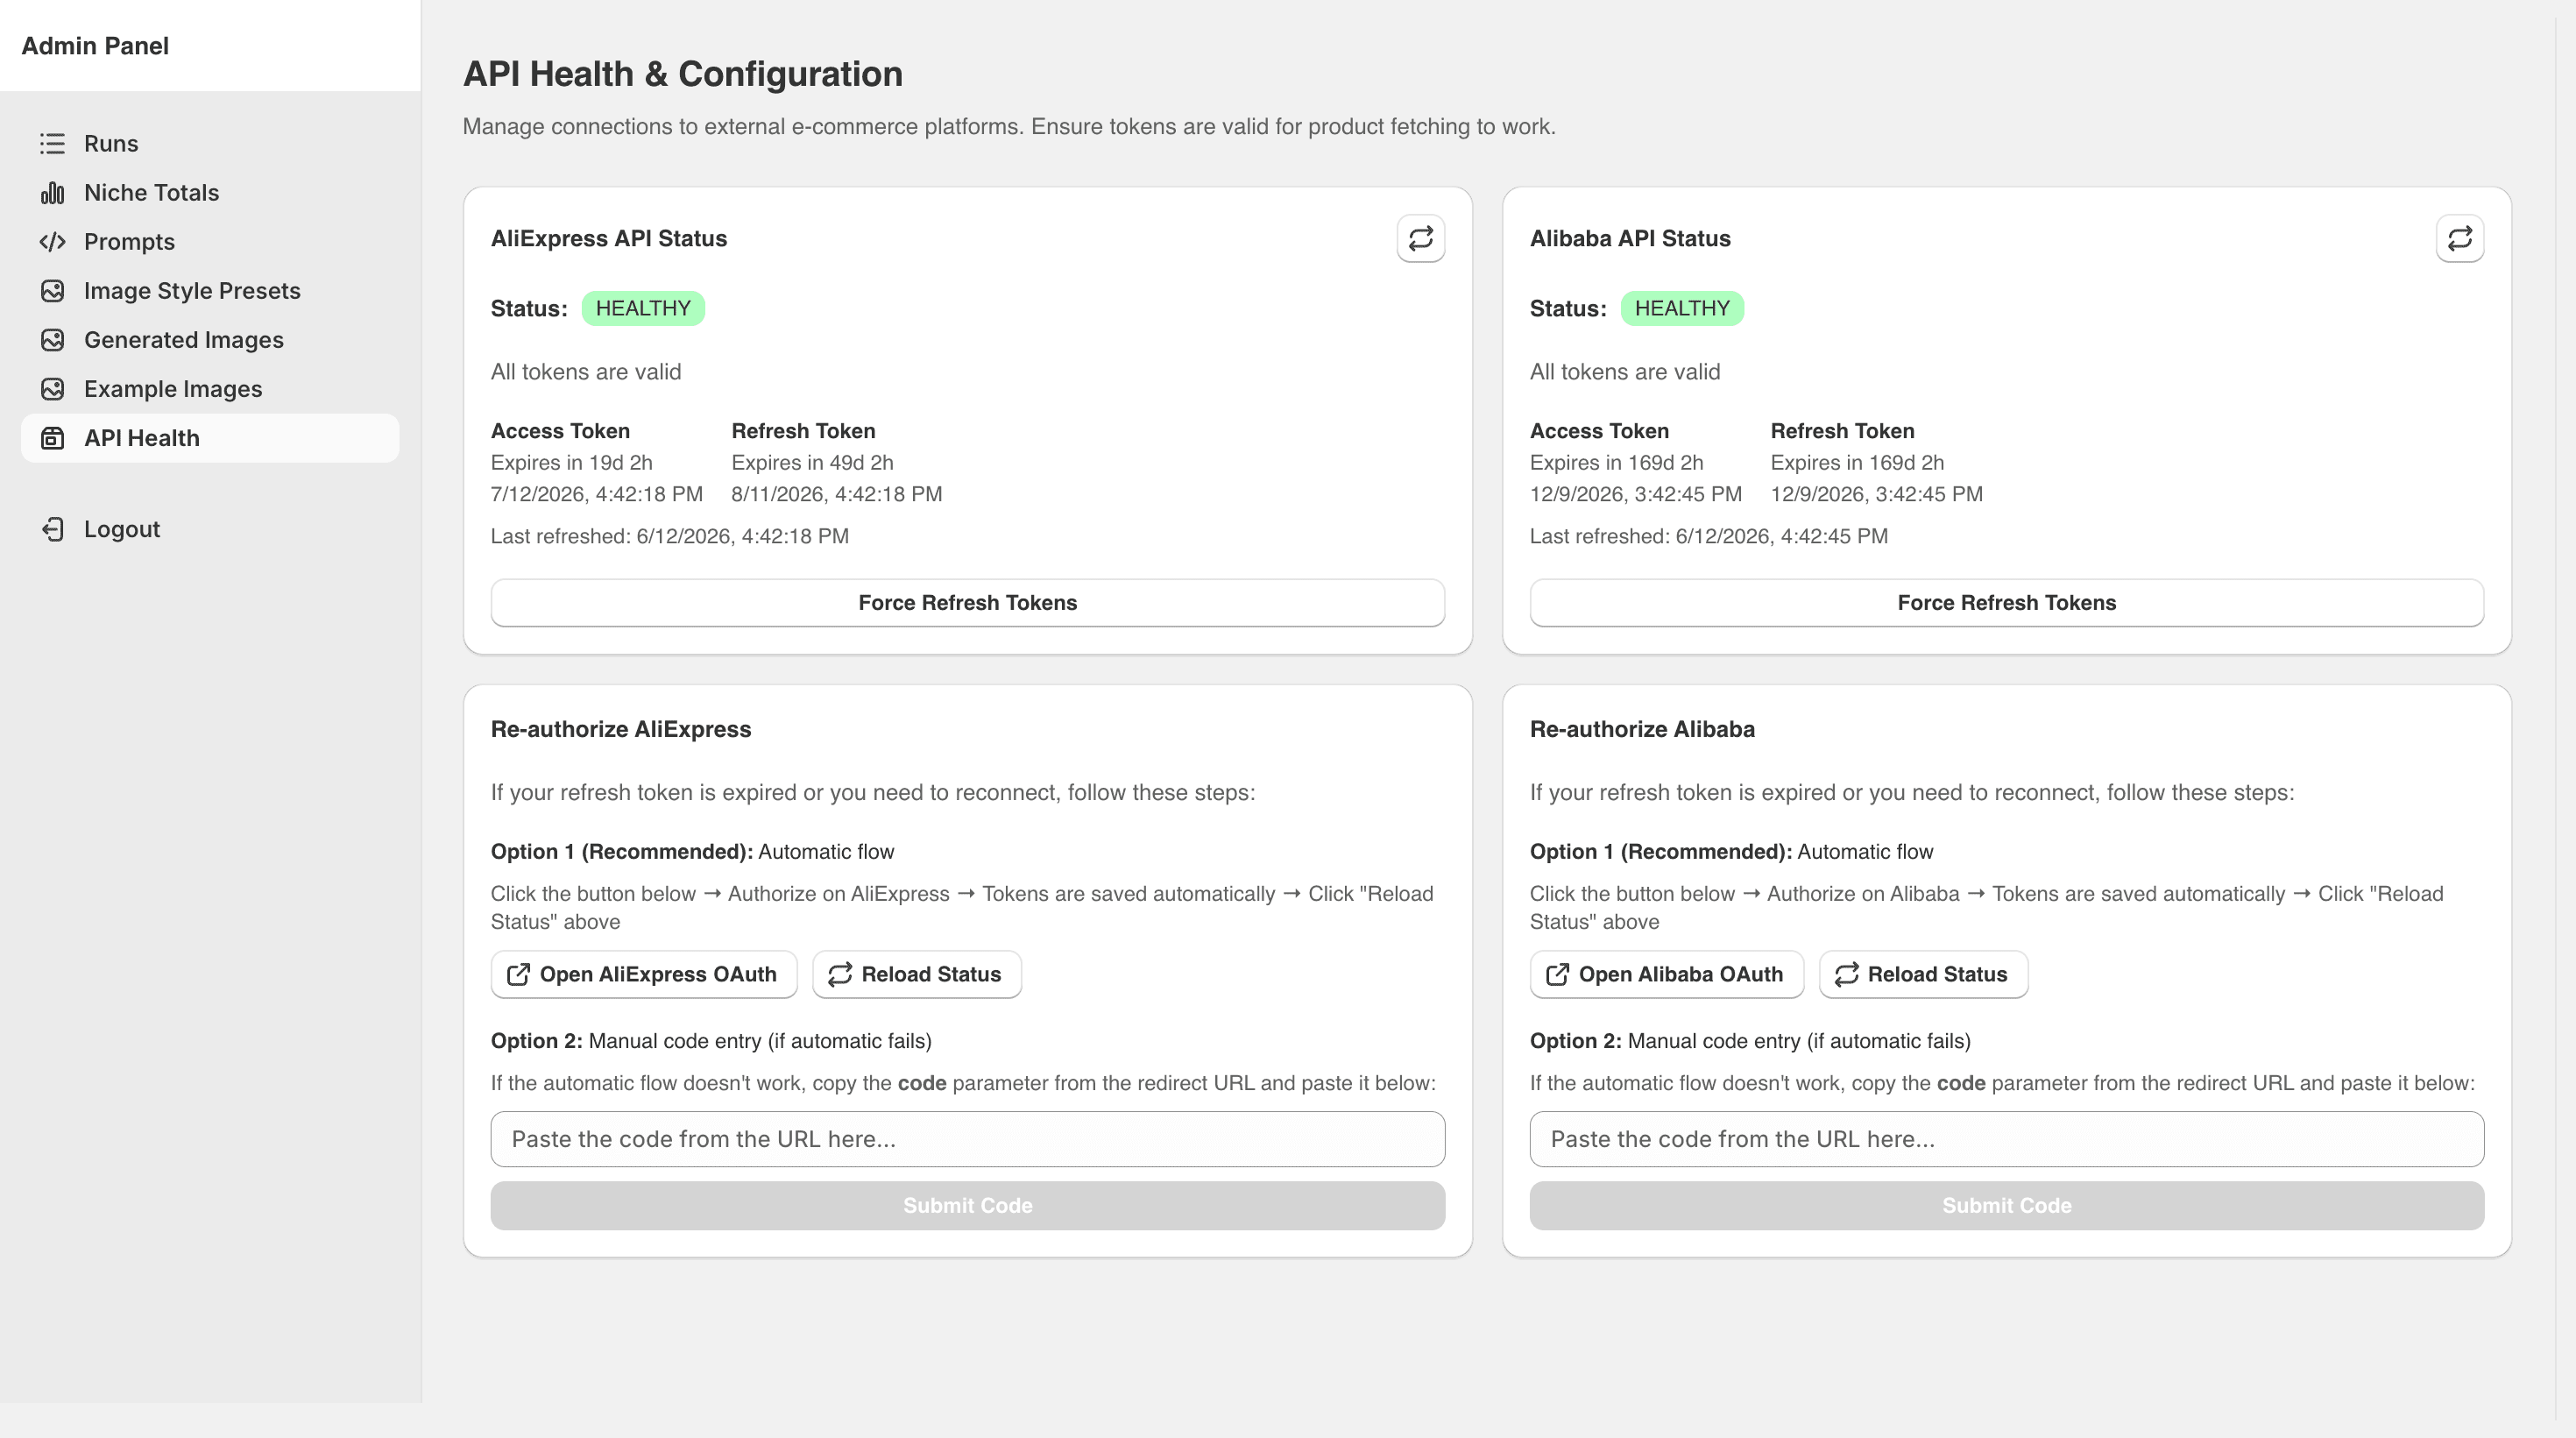Click external-link icon on Open AliExpress OAuth
The image size is (2576, 1438).
pyautogui.click(x=518, y=974)
